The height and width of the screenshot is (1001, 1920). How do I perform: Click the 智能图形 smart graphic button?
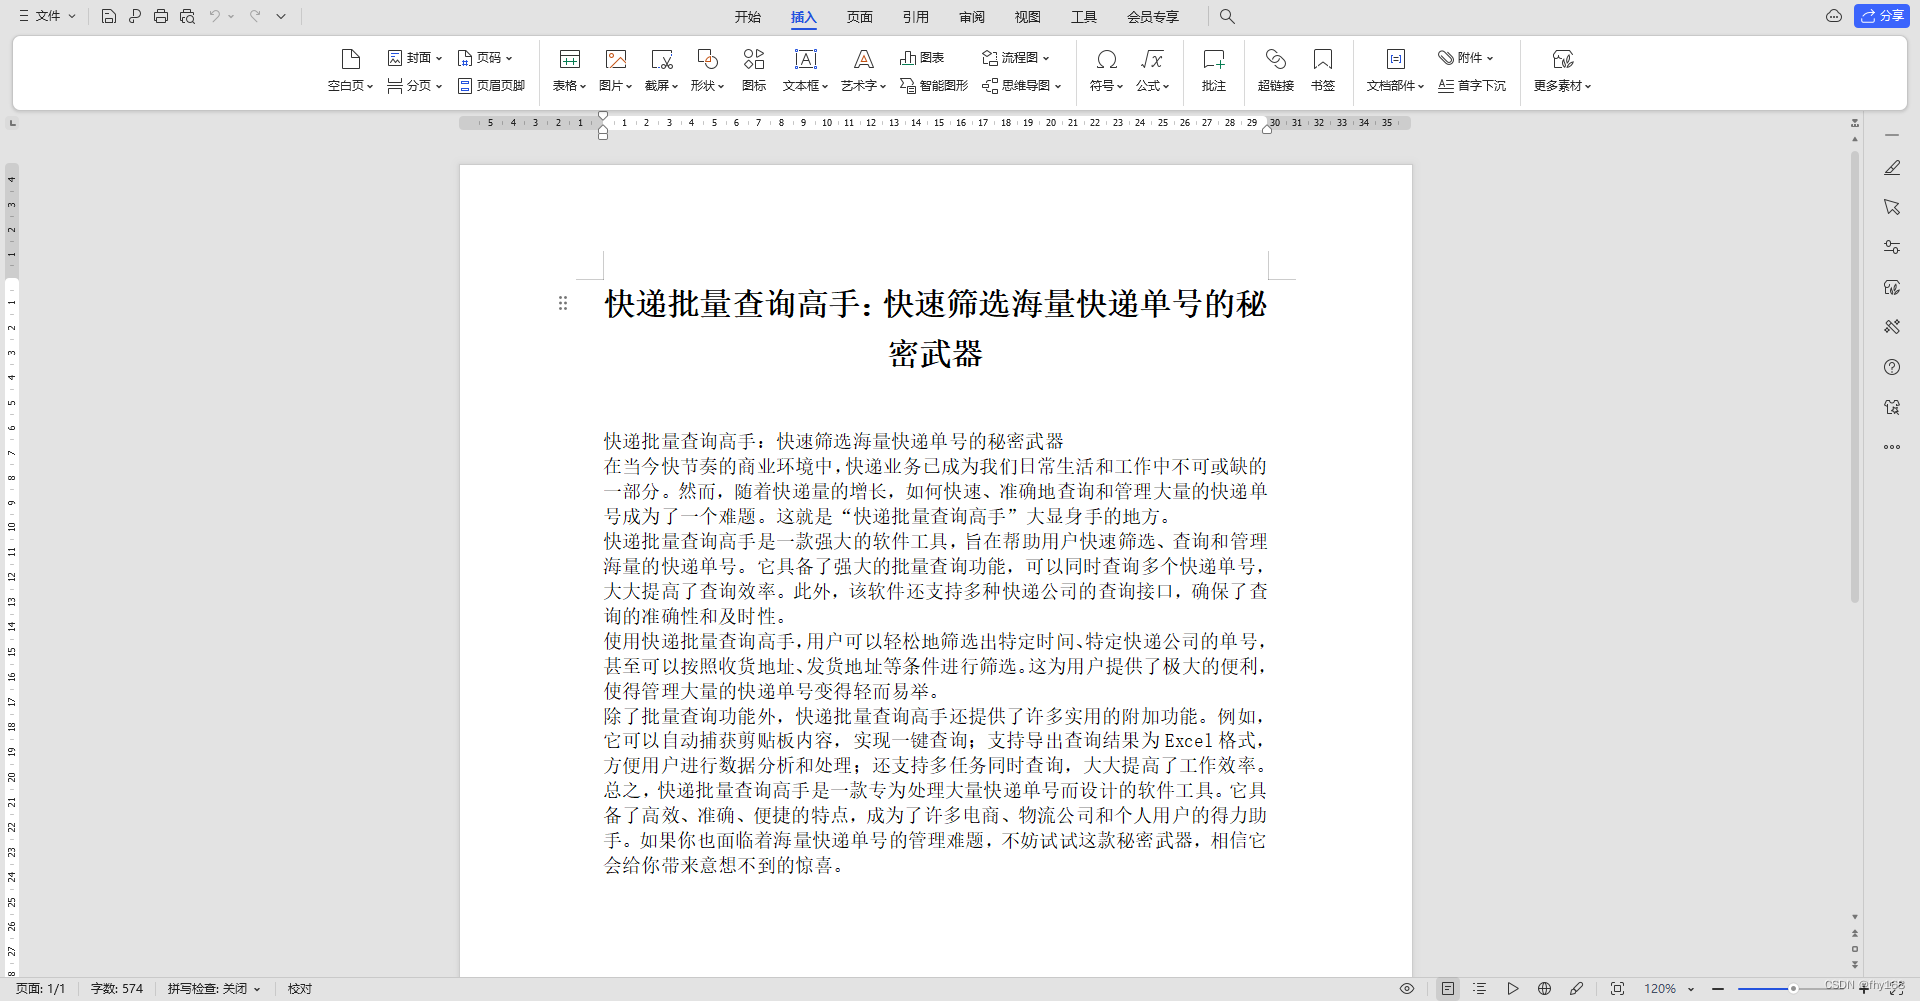click(934, 86)
